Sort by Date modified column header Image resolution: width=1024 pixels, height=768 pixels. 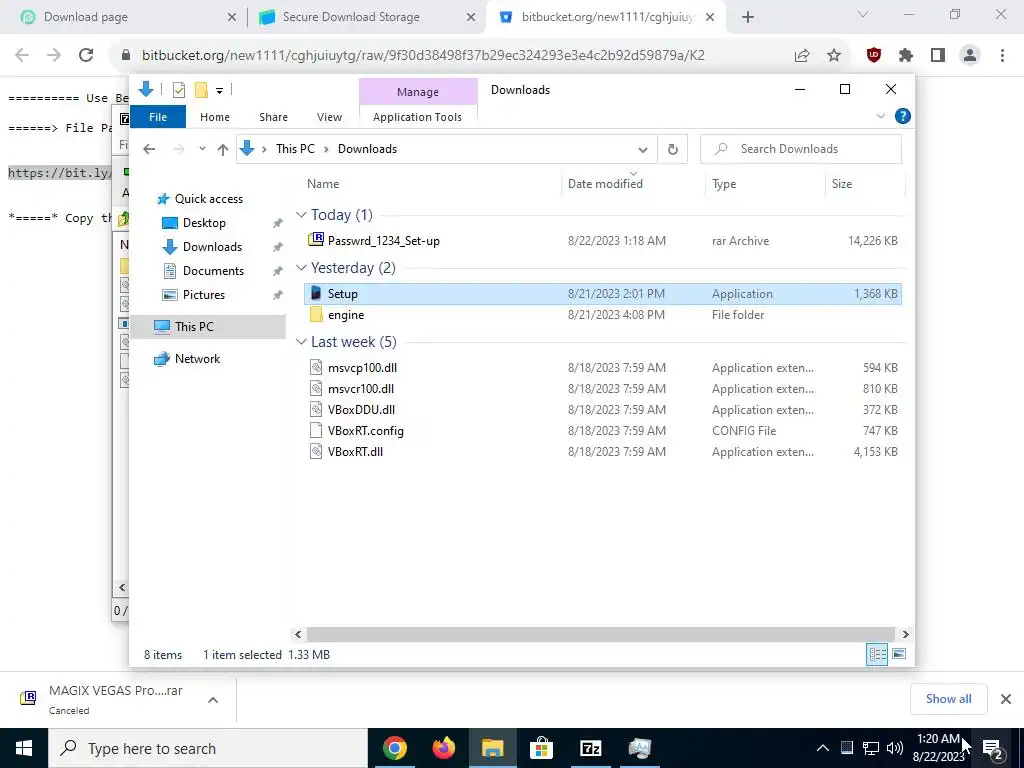633,184
